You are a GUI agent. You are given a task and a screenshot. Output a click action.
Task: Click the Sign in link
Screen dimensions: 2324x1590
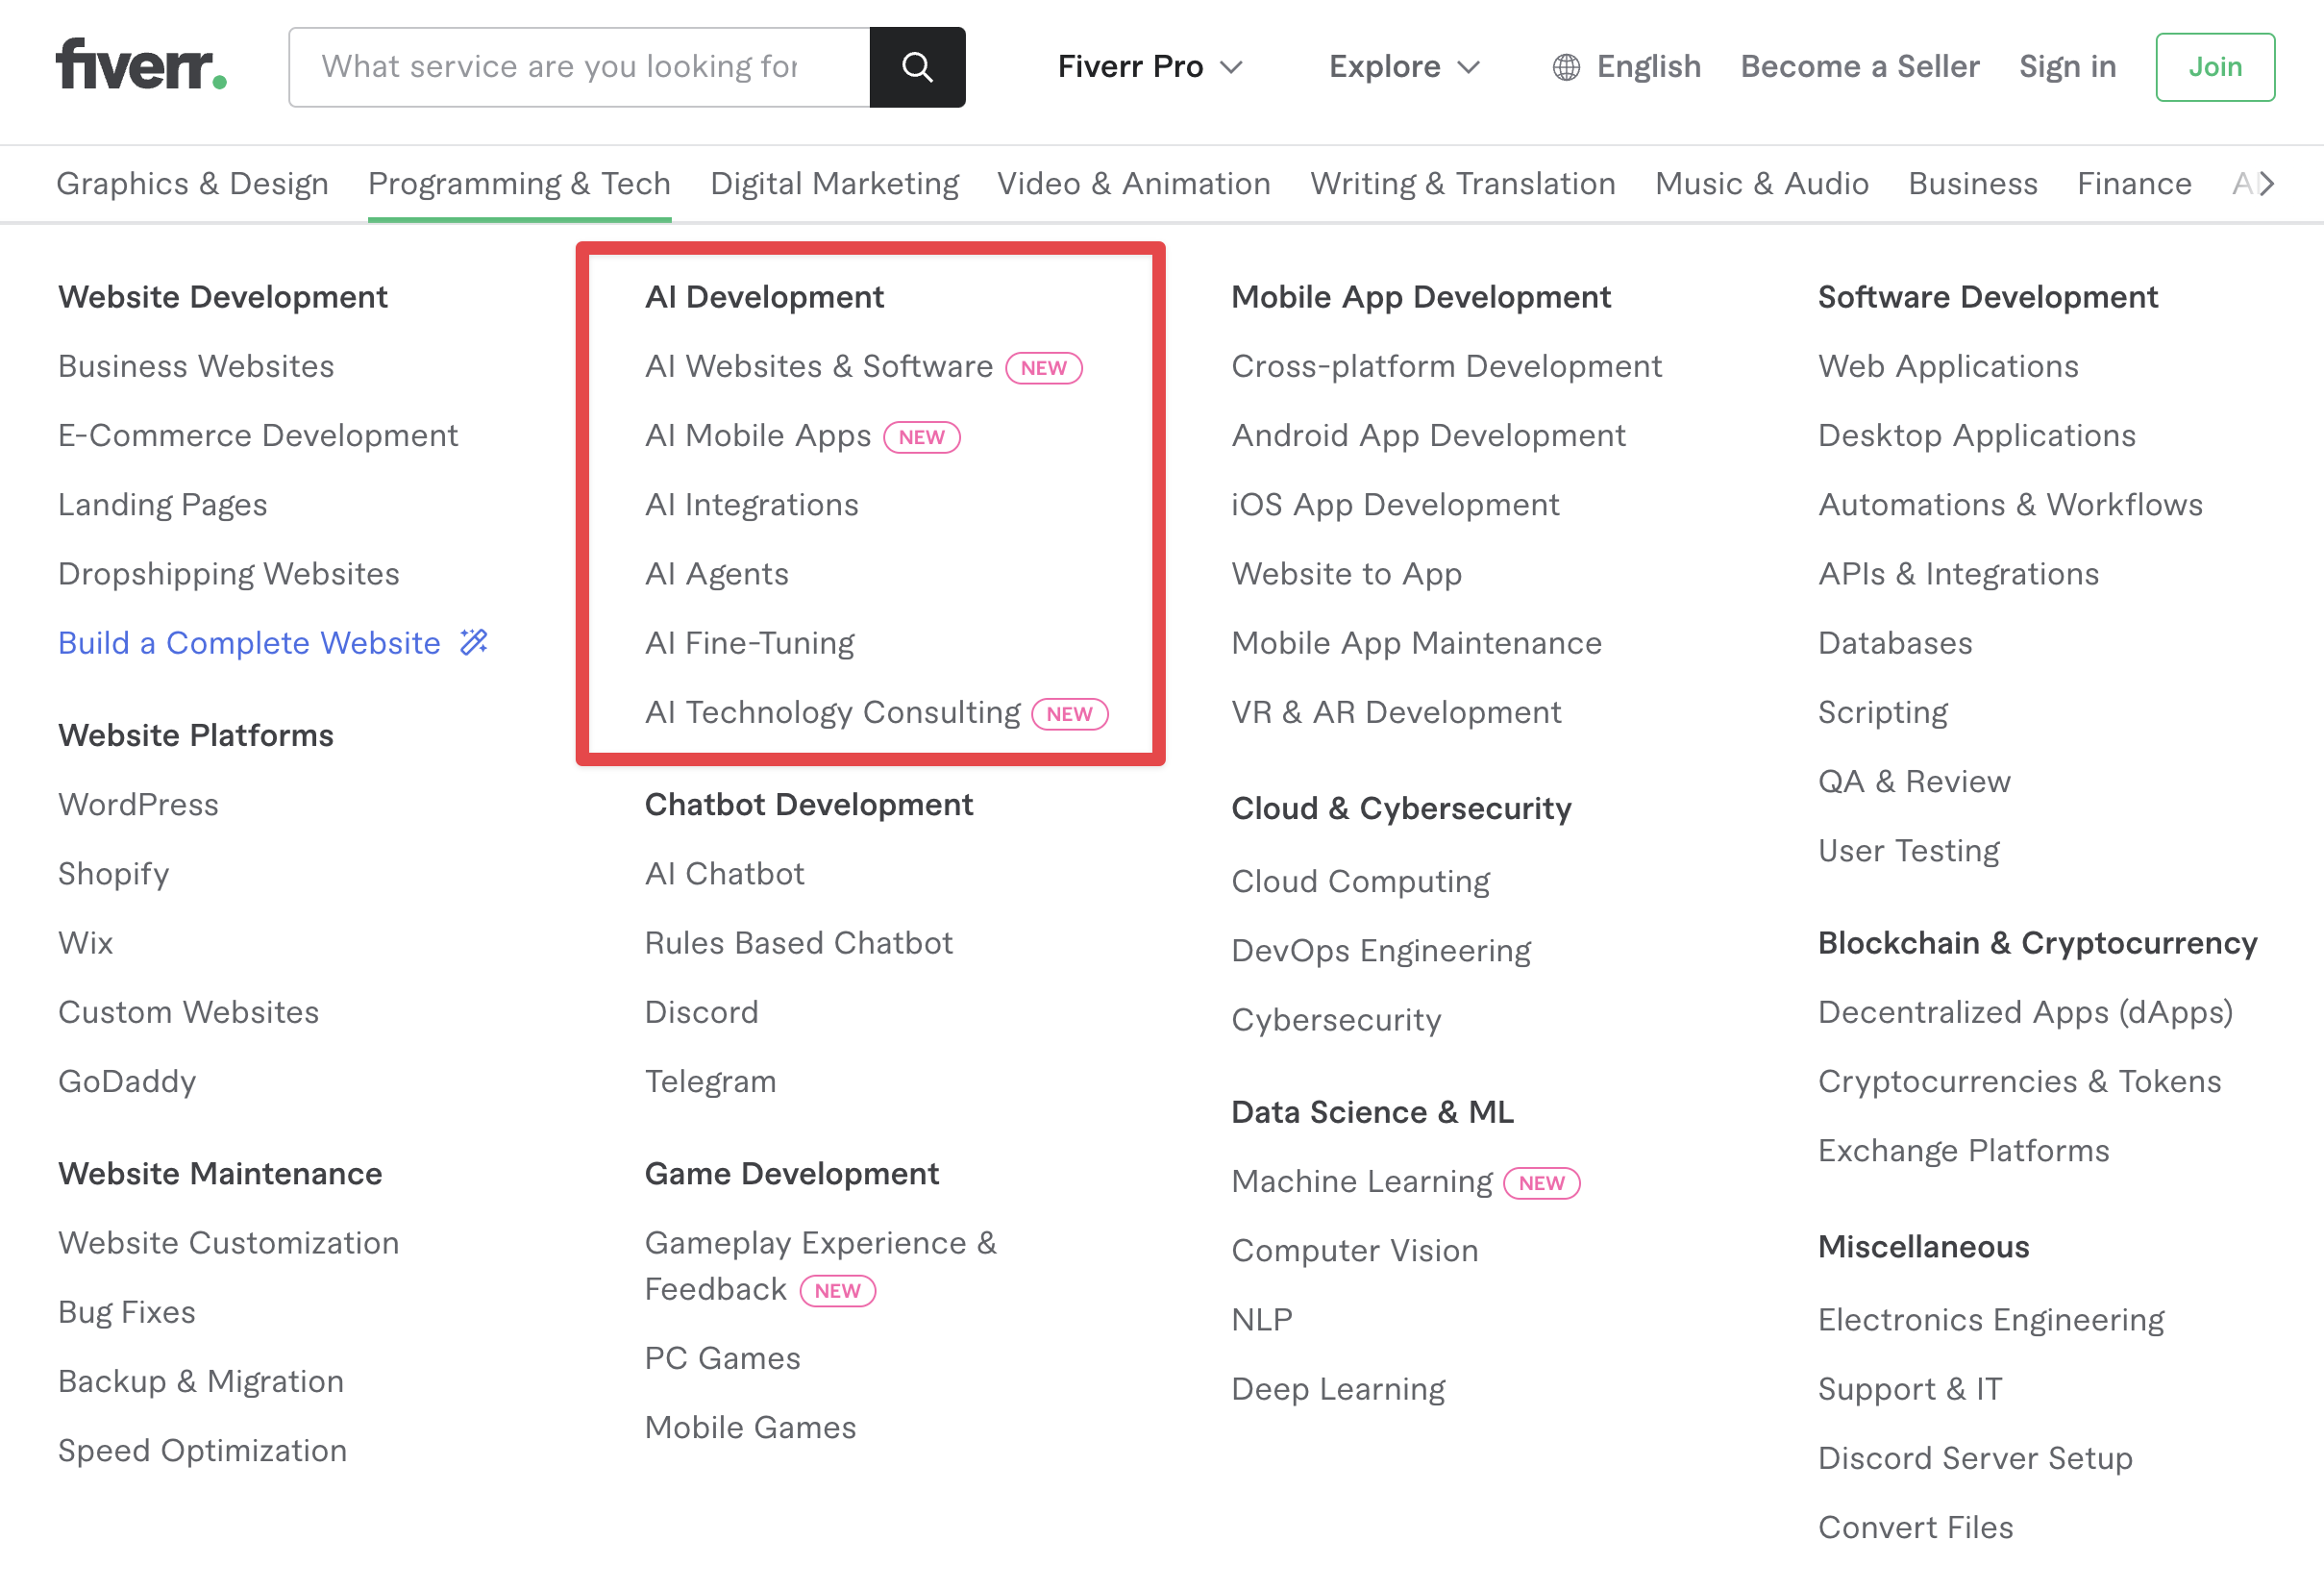(2067, 67)
